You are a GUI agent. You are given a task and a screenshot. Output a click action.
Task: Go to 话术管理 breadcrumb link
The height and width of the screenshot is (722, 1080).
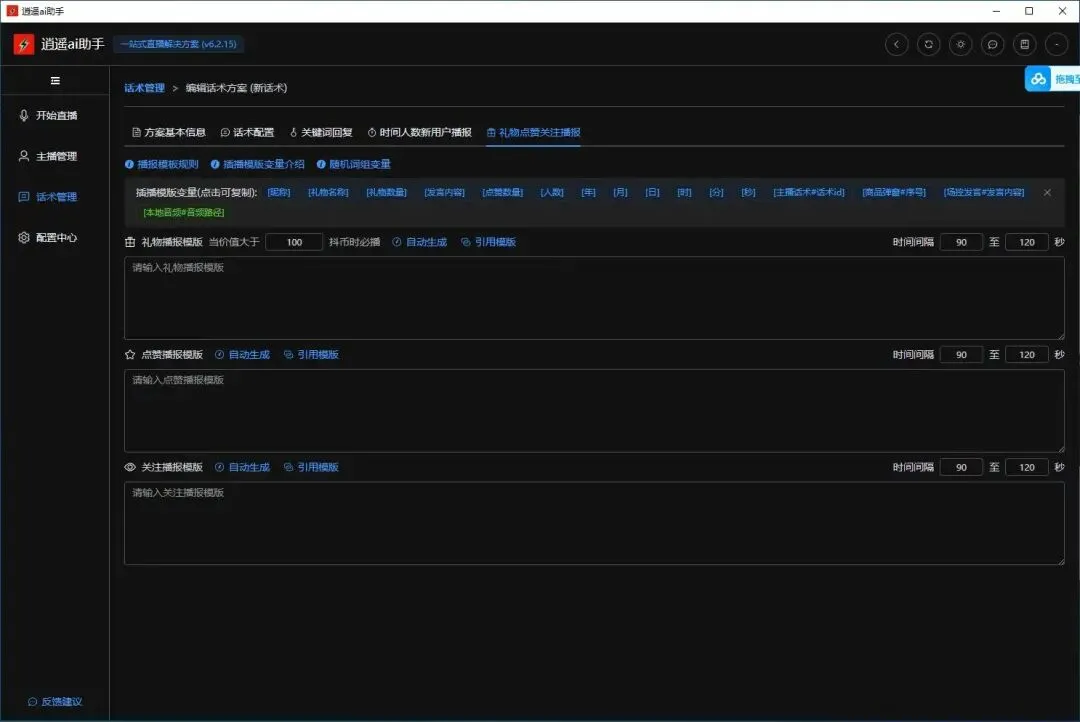(x=145, y=88)
